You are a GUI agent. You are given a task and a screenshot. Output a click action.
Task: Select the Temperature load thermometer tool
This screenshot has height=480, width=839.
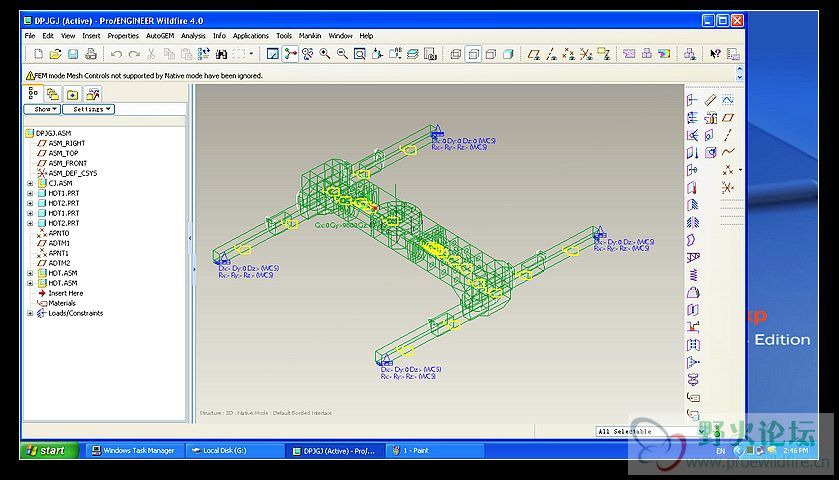point(692,188)
